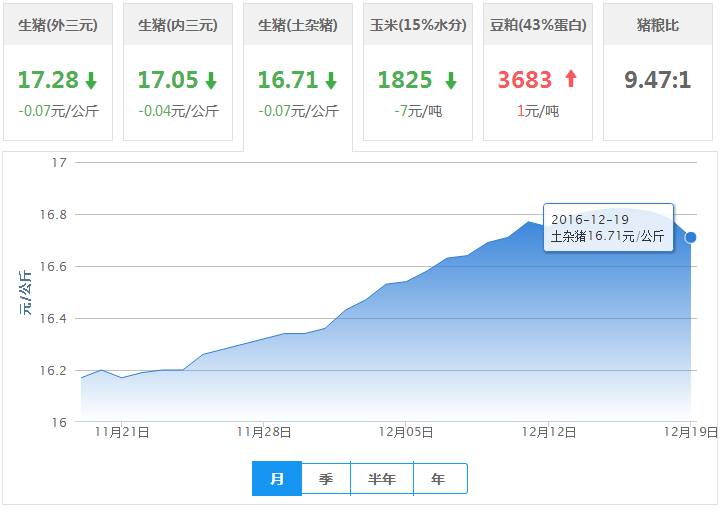Click the 2016-12-19 data point marker
This screenshot has height=510, width=723.
(690, 237)
